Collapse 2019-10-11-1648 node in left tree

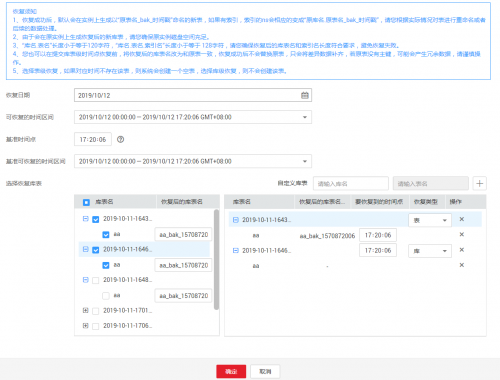pos(86,280)
